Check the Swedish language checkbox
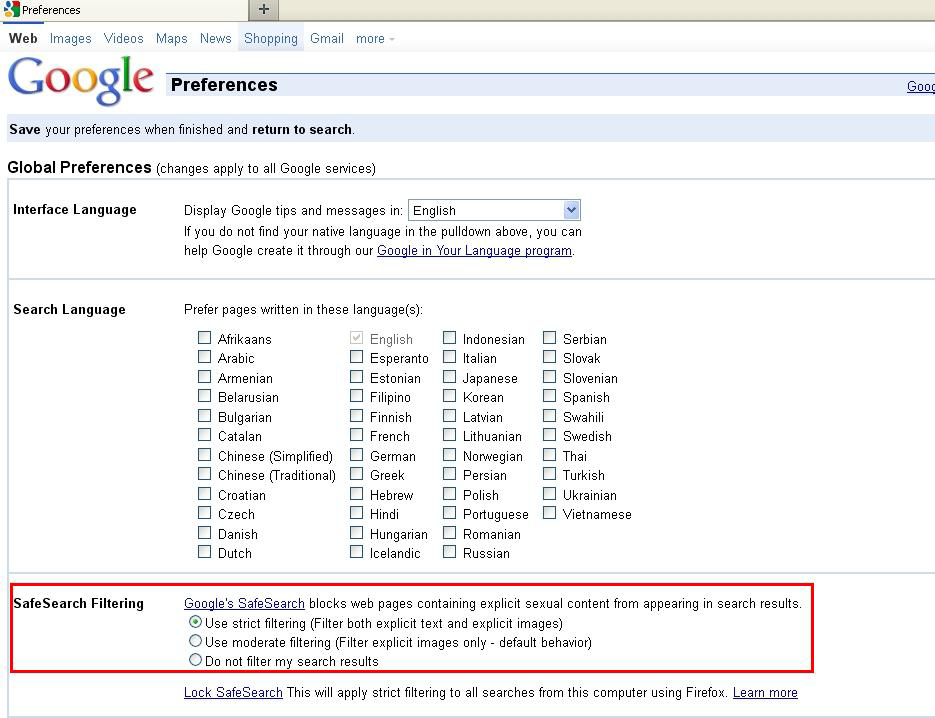Screen dimensions: 935x718 550,435
